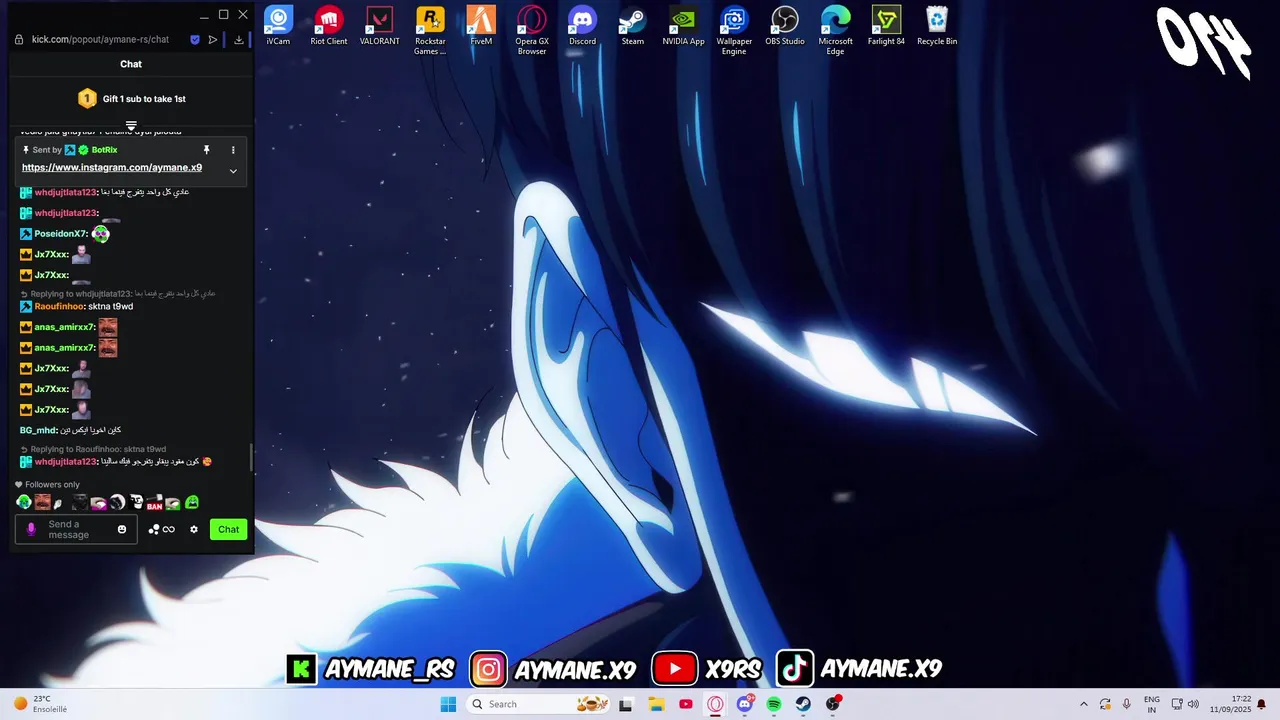Select the Steam desktop shortcut
Viewport: 1280px width, 720px height.
point(633,26)
